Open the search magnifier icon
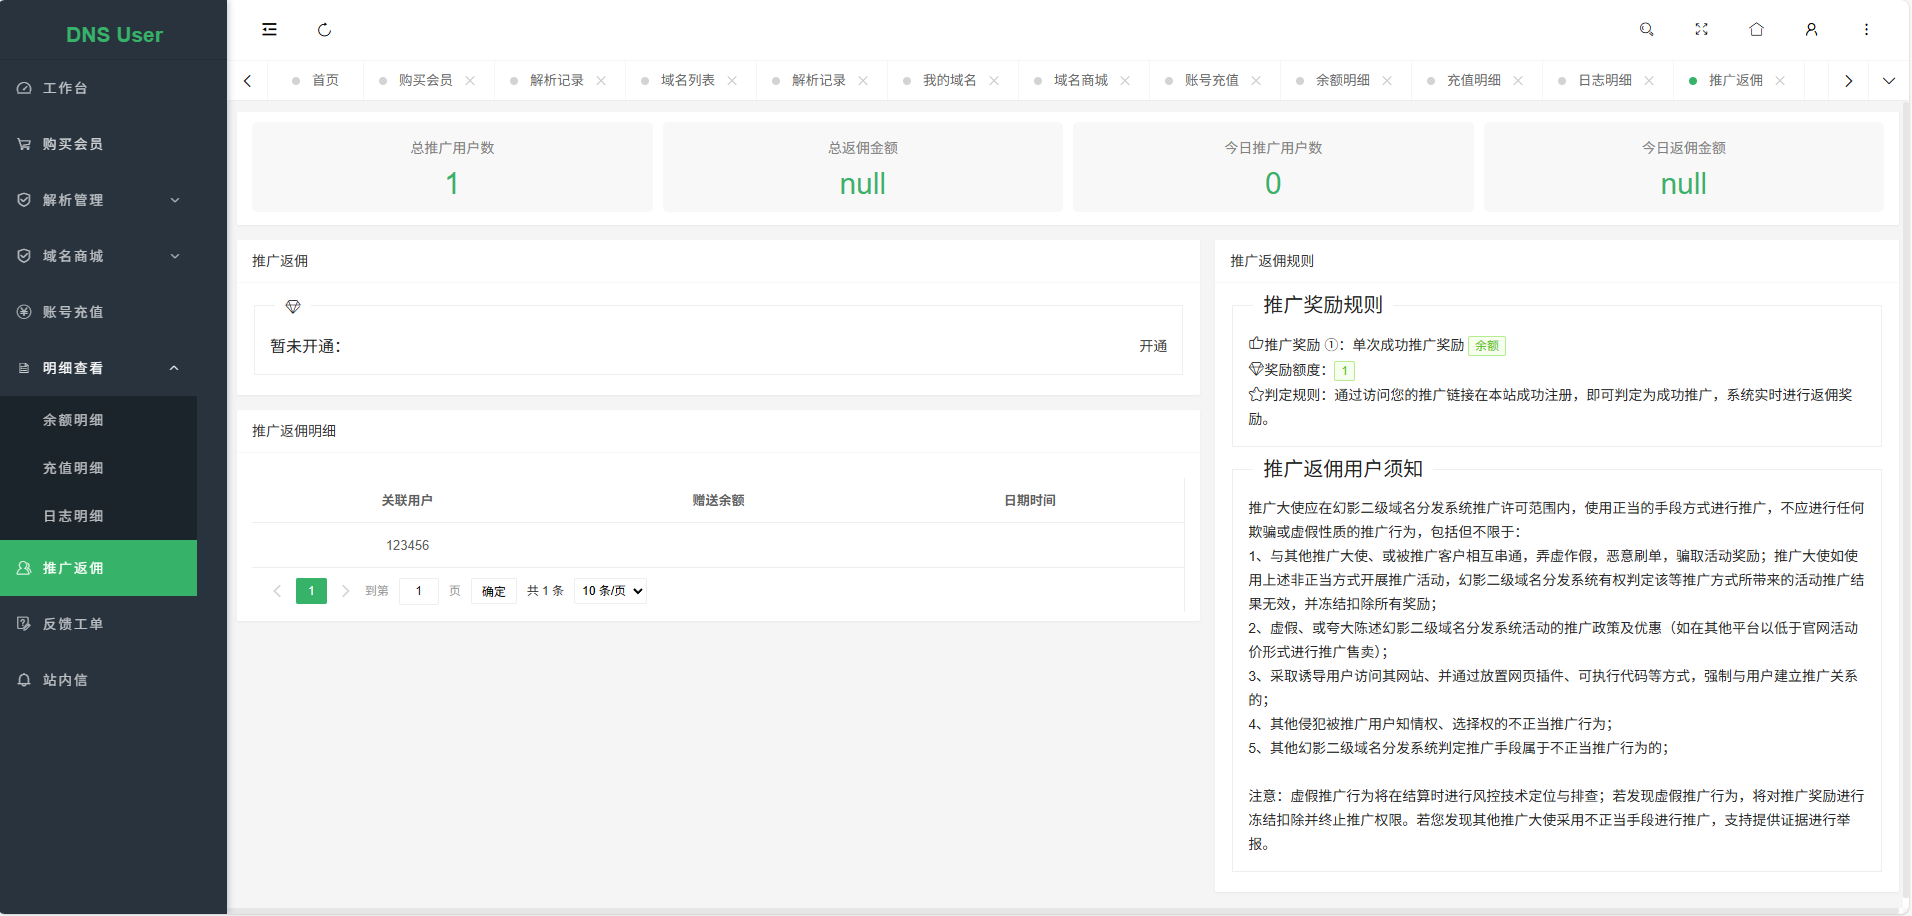Screen dimensions: 1912x916 tap(1646, 30)
